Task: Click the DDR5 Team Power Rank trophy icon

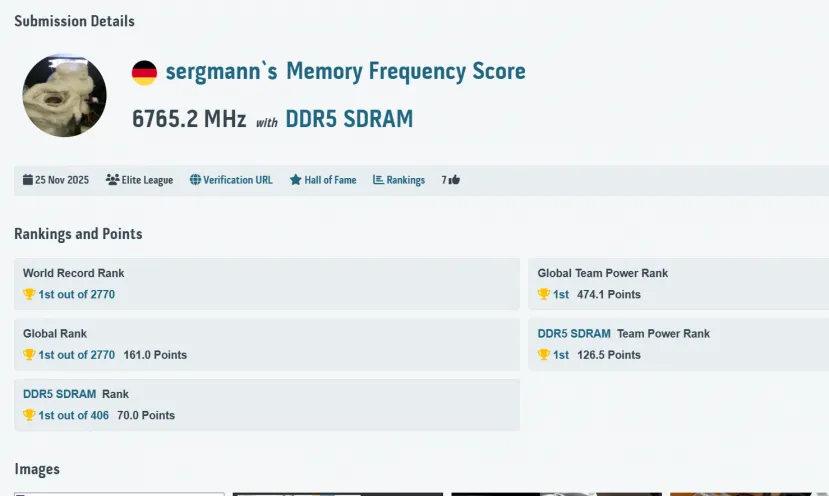Action: pyautogui.click(x=544, y=354)
